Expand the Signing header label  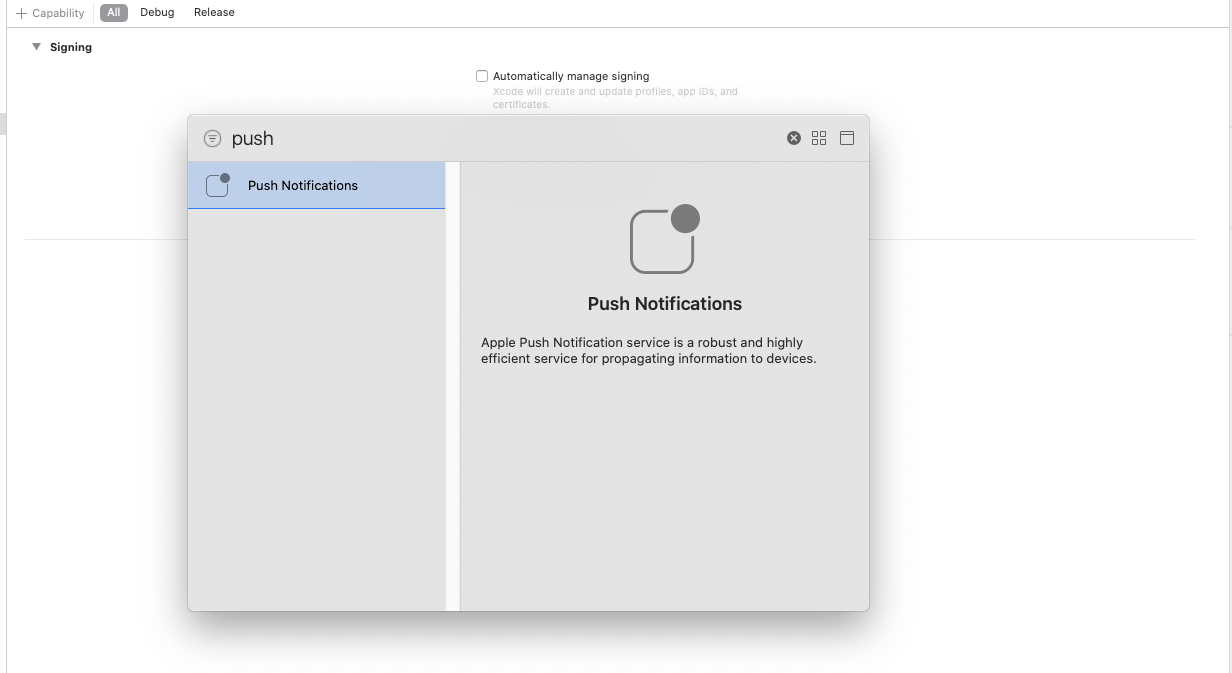(70, 46)
